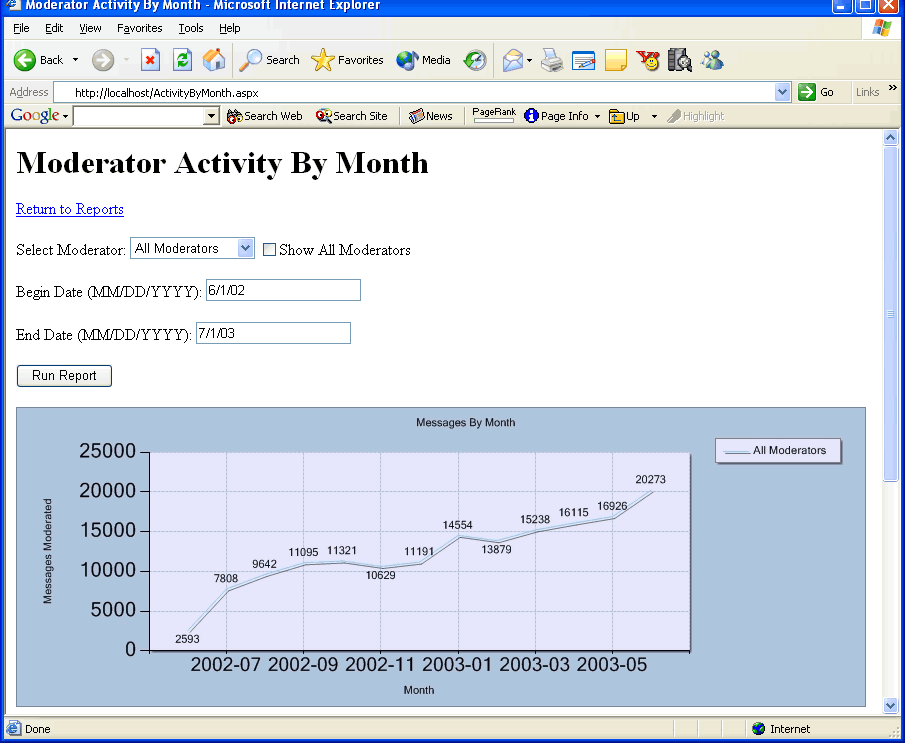
Task: Click the Mail envelope icon
Action: pos(513,60)
